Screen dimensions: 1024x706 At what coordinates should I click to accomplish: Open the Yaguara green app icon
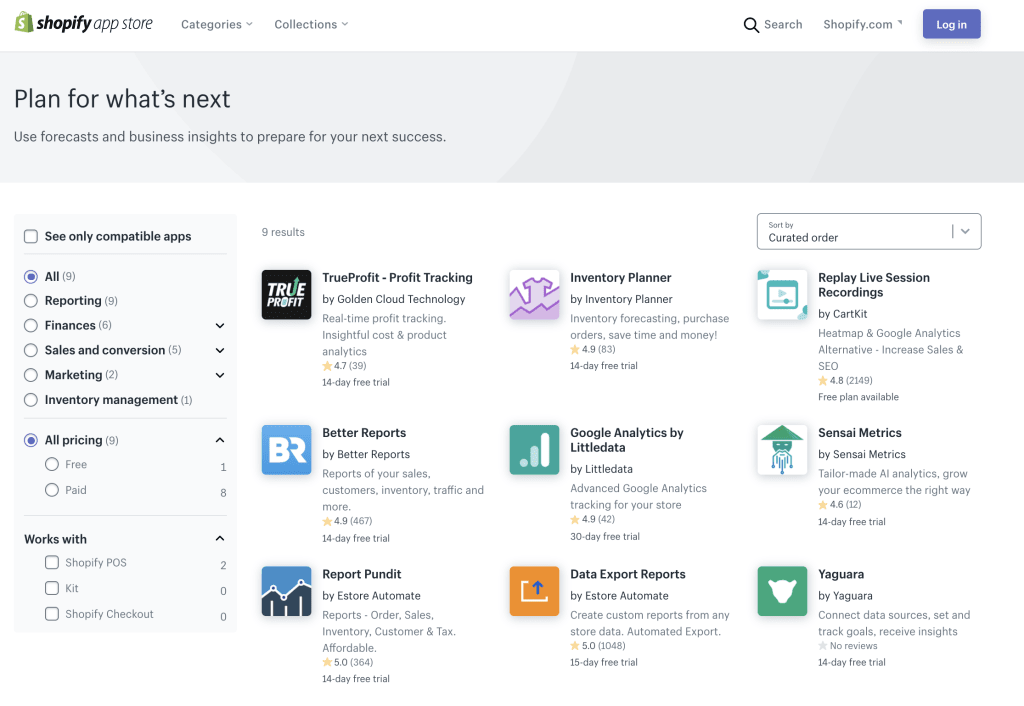782,591
